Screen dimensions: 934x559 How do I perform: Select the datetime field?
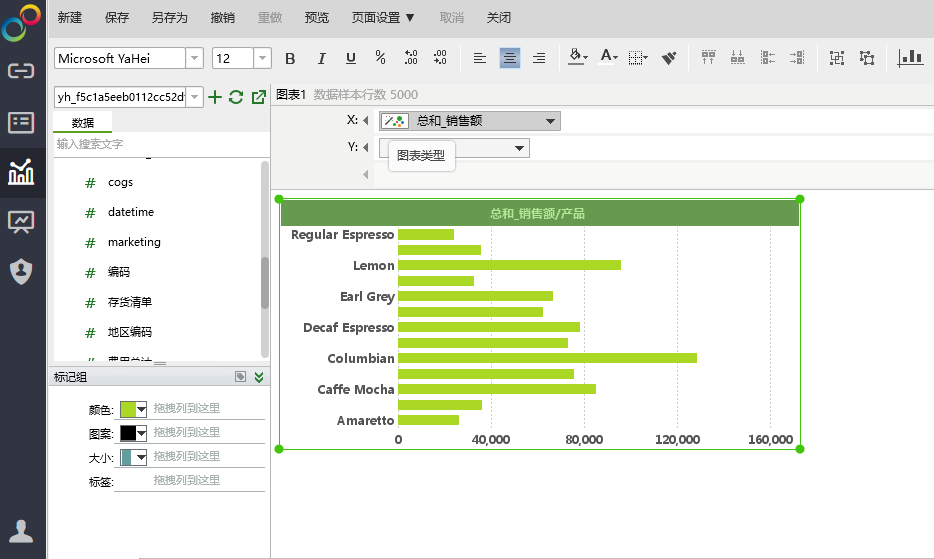(x=131, y=212)
